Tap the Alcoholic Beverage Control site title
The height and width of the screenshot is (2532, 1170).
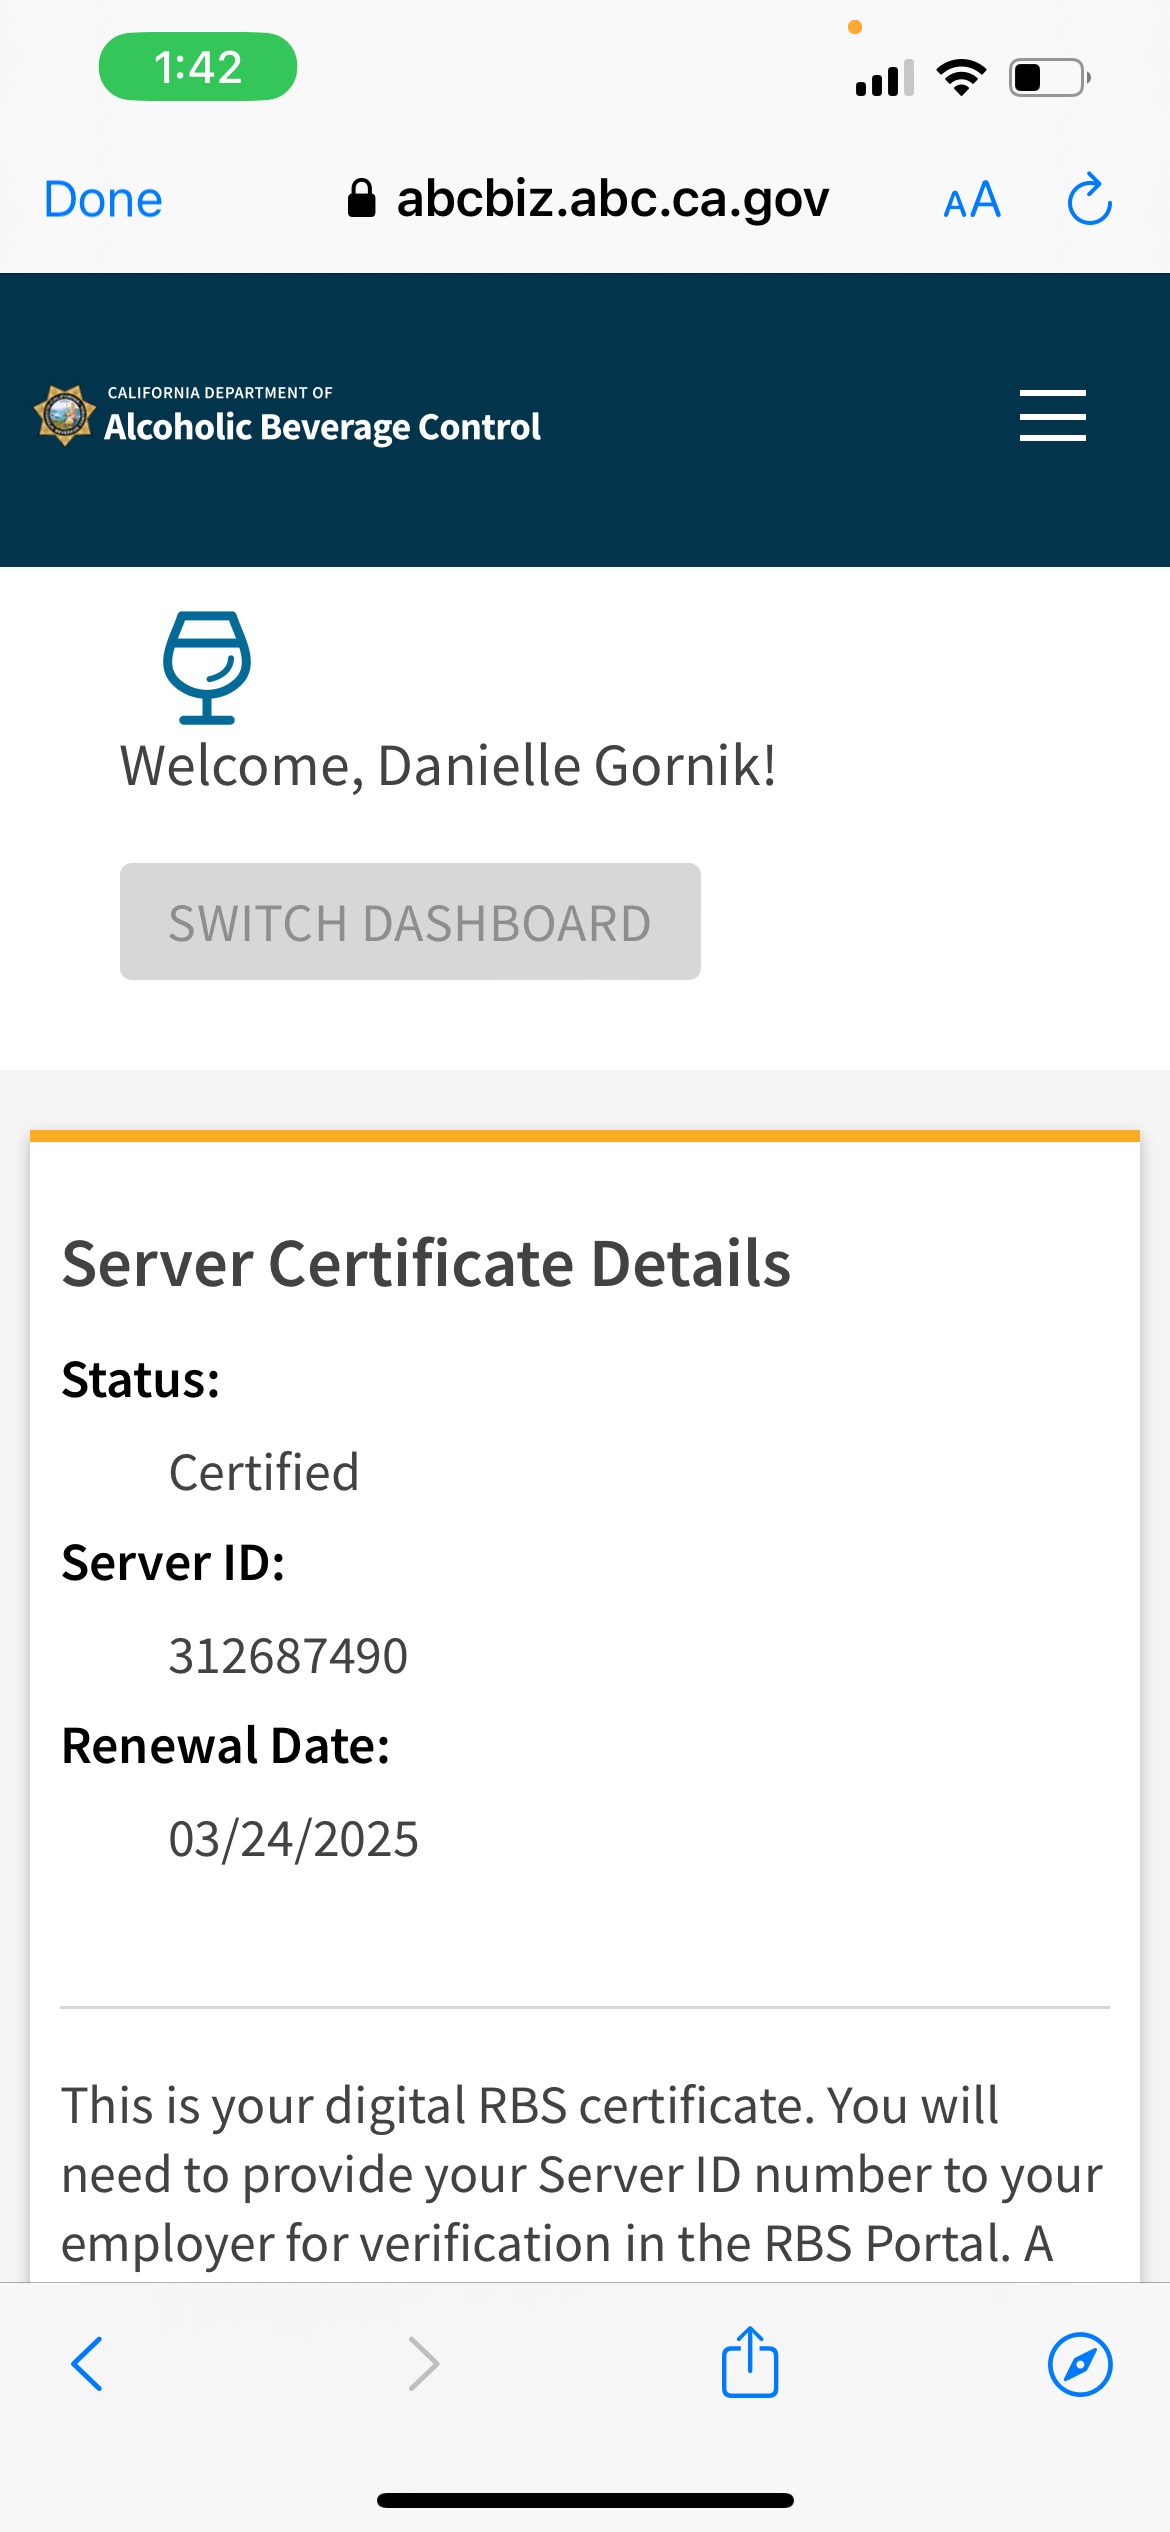click(x=322, y=425)
